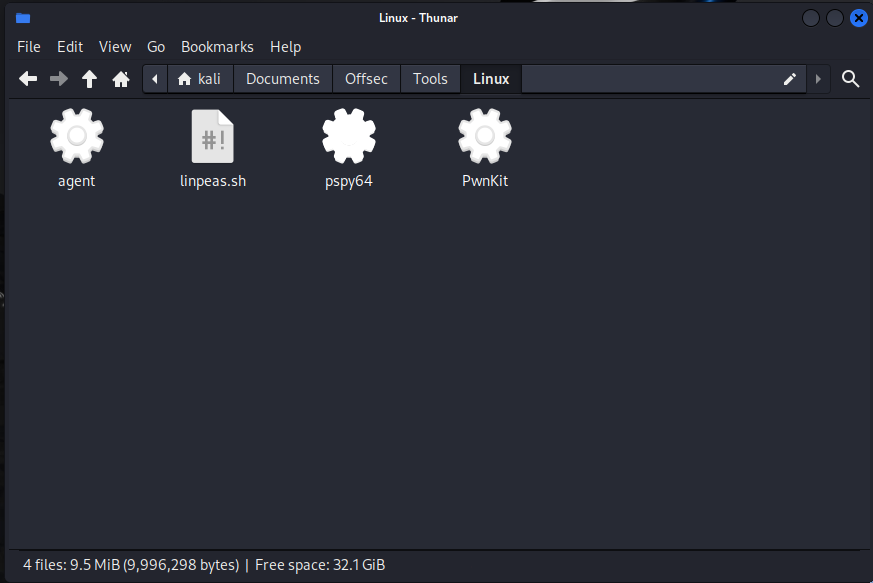Open the Help menu

[x=286, y=47]
